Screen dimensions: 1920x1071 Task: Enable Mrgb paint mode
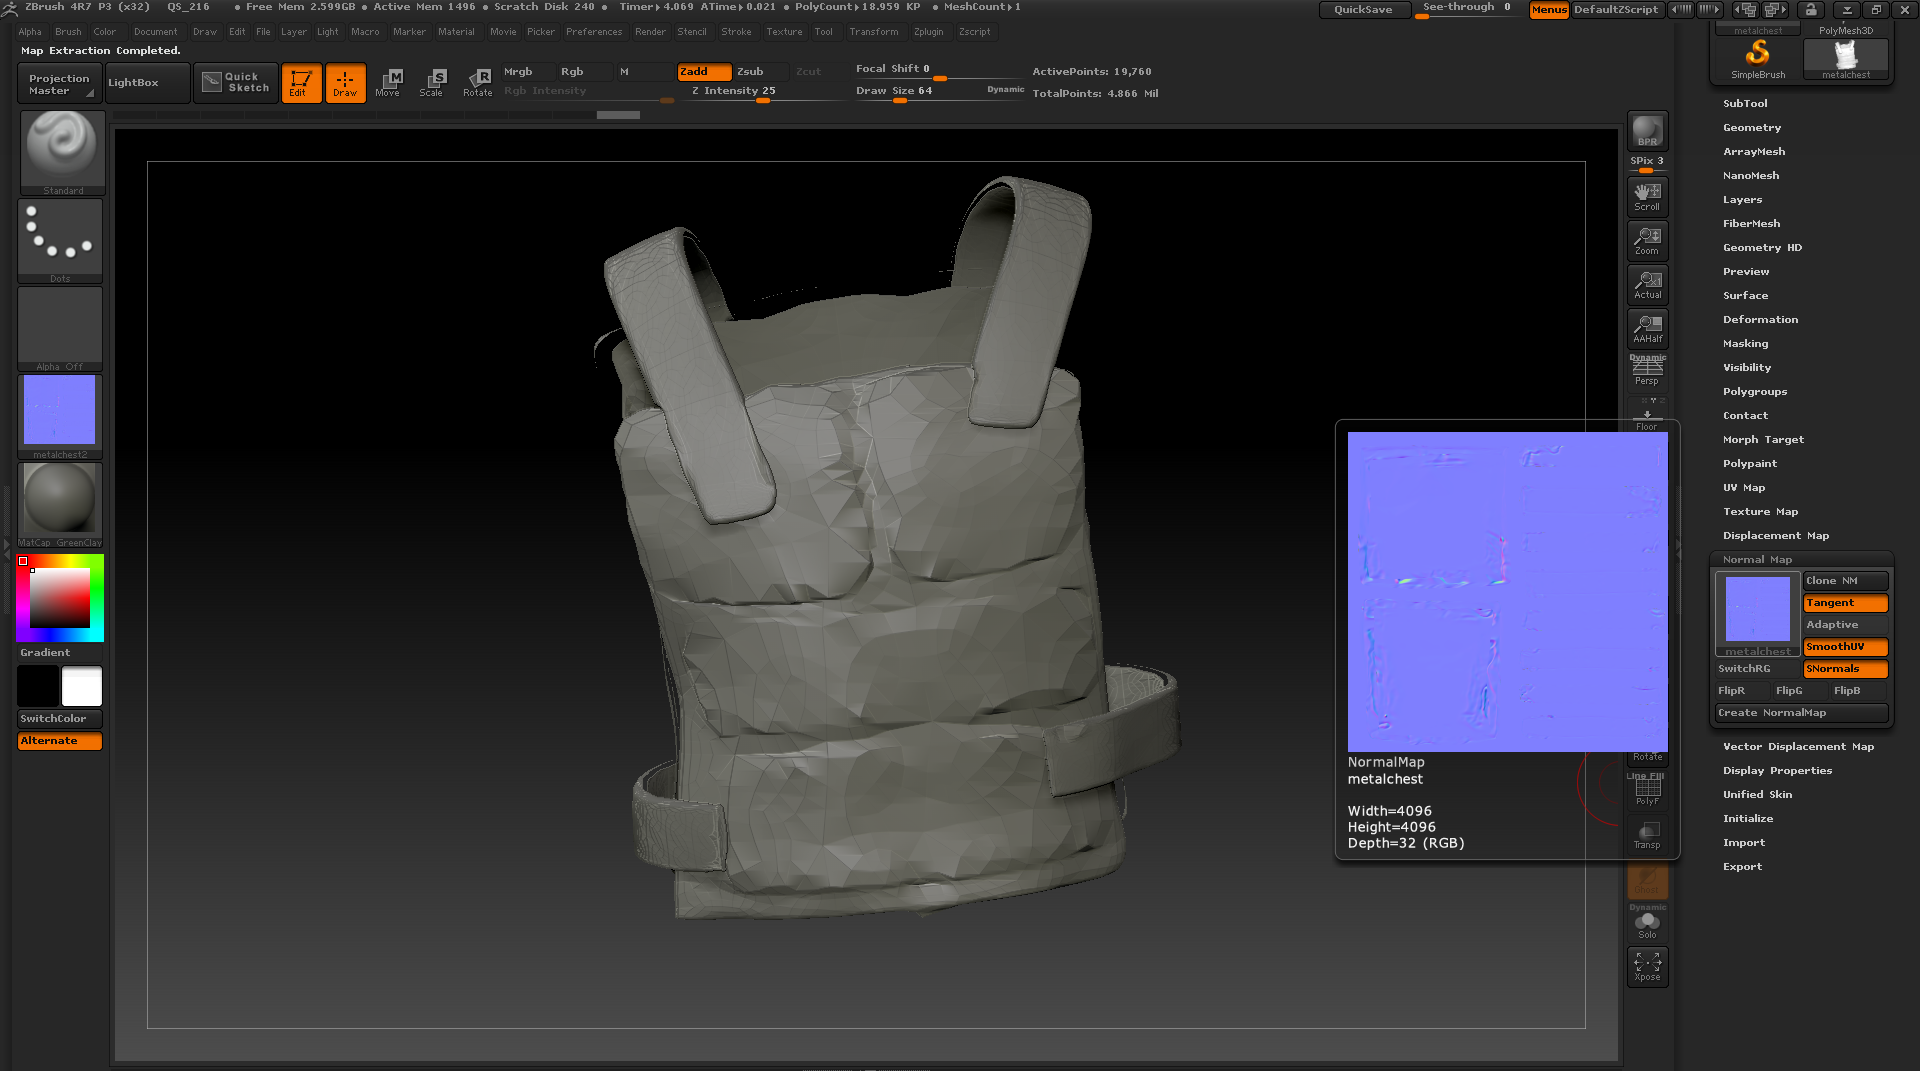tap(528, 72)
